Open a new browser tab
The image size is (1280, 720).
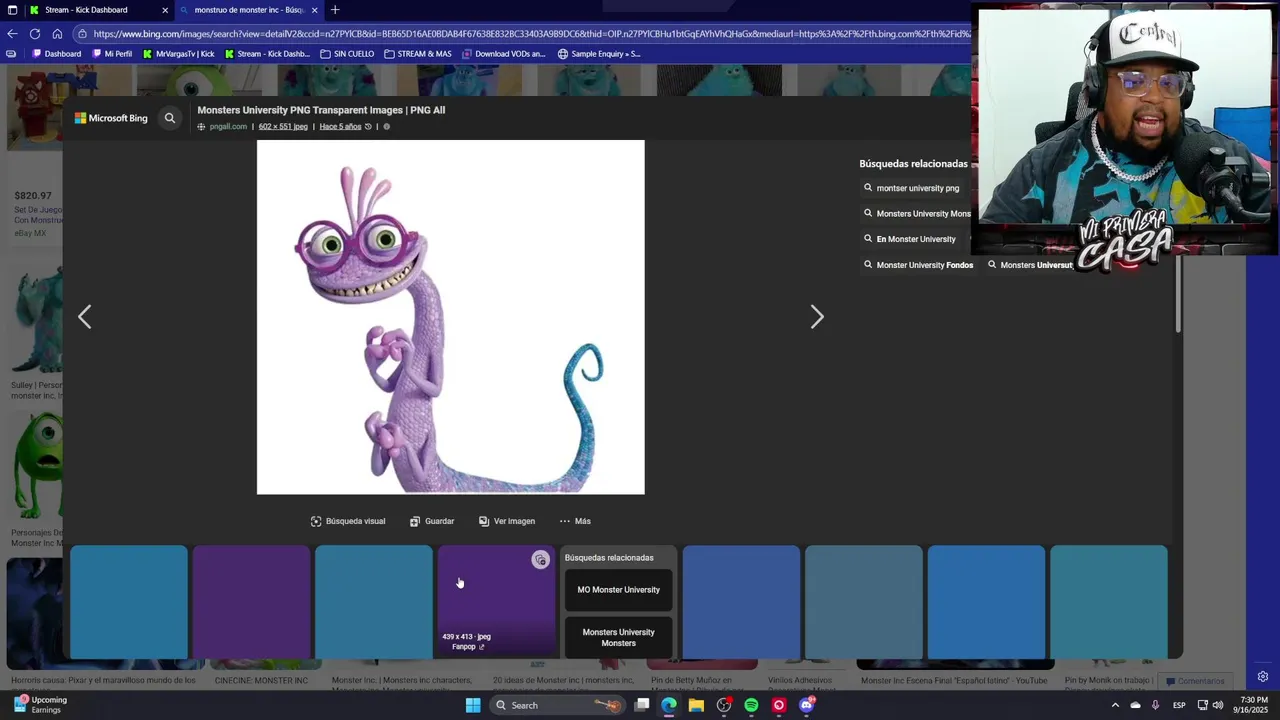335,10
